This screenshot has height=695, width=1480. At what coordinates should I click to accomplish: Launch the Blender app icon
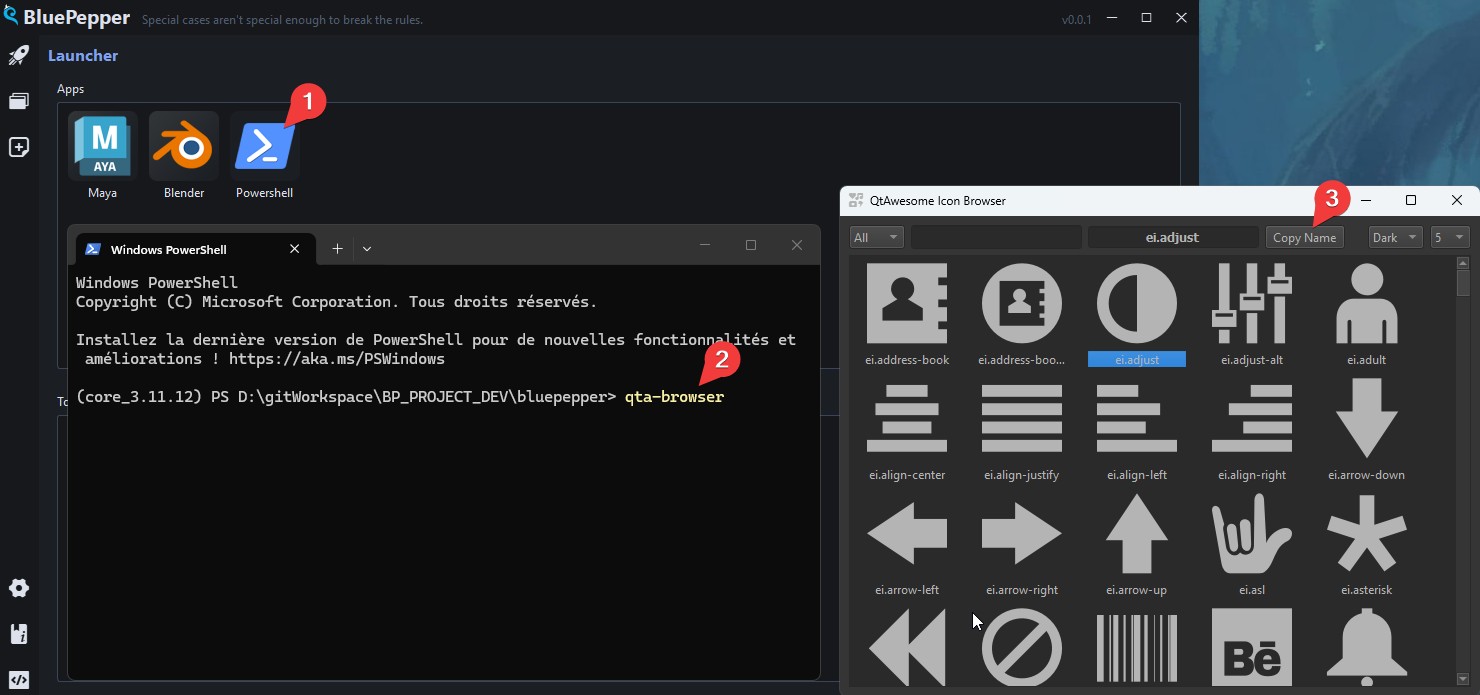[184, 146]
